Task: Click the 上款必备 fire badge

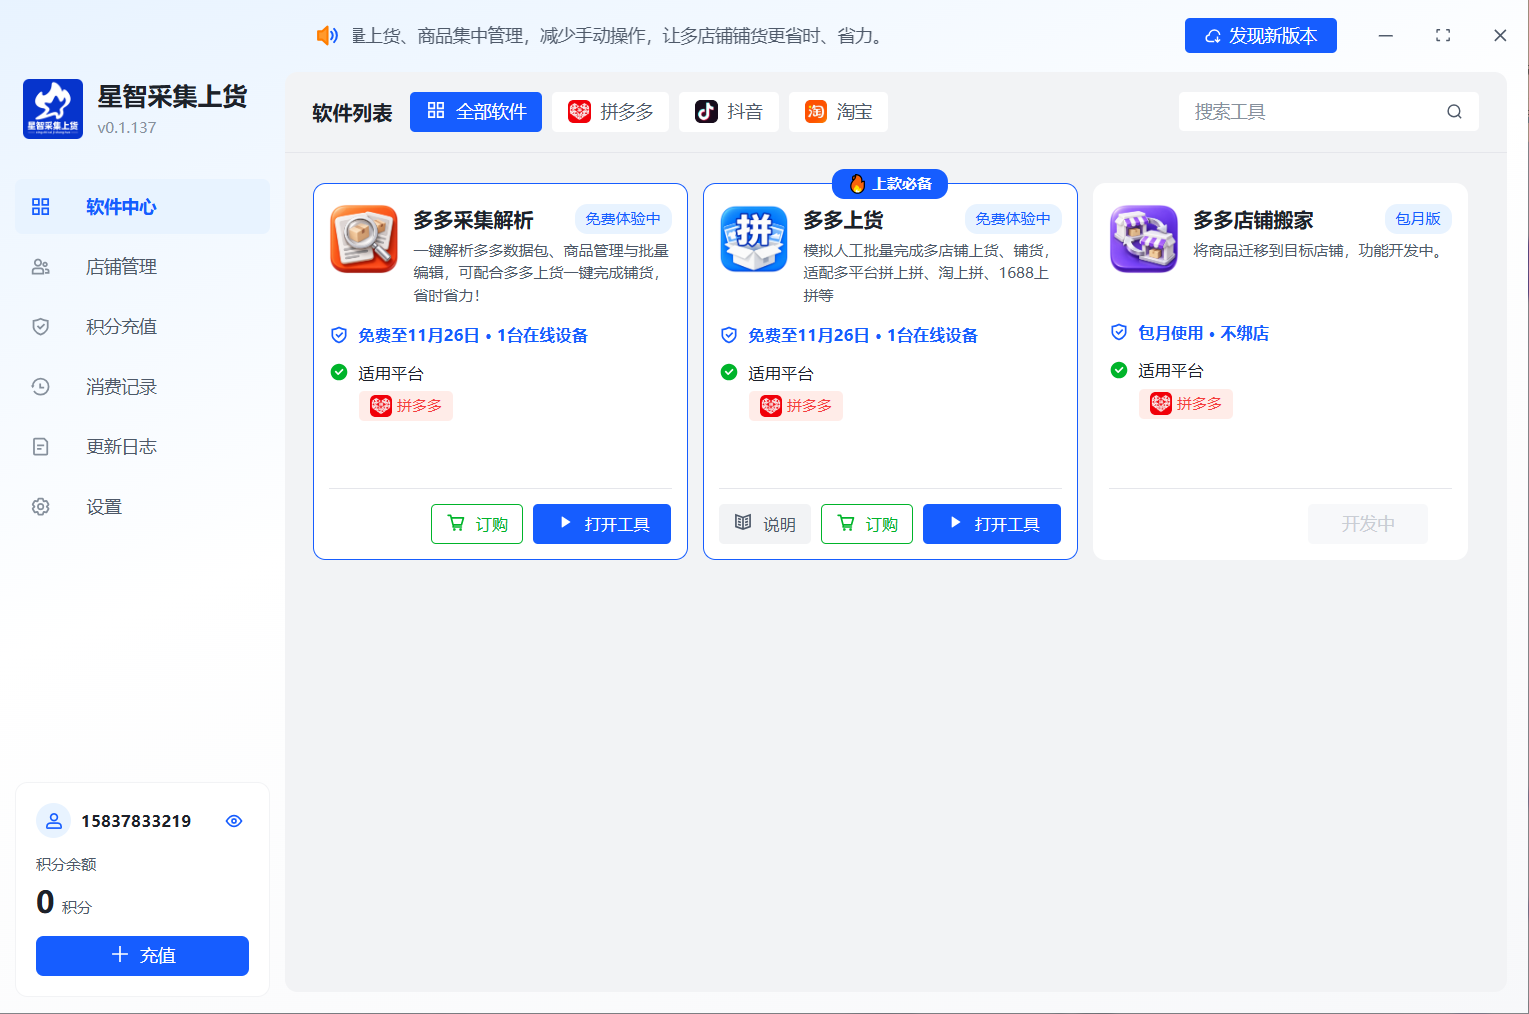Action: [x=890, y=184]
